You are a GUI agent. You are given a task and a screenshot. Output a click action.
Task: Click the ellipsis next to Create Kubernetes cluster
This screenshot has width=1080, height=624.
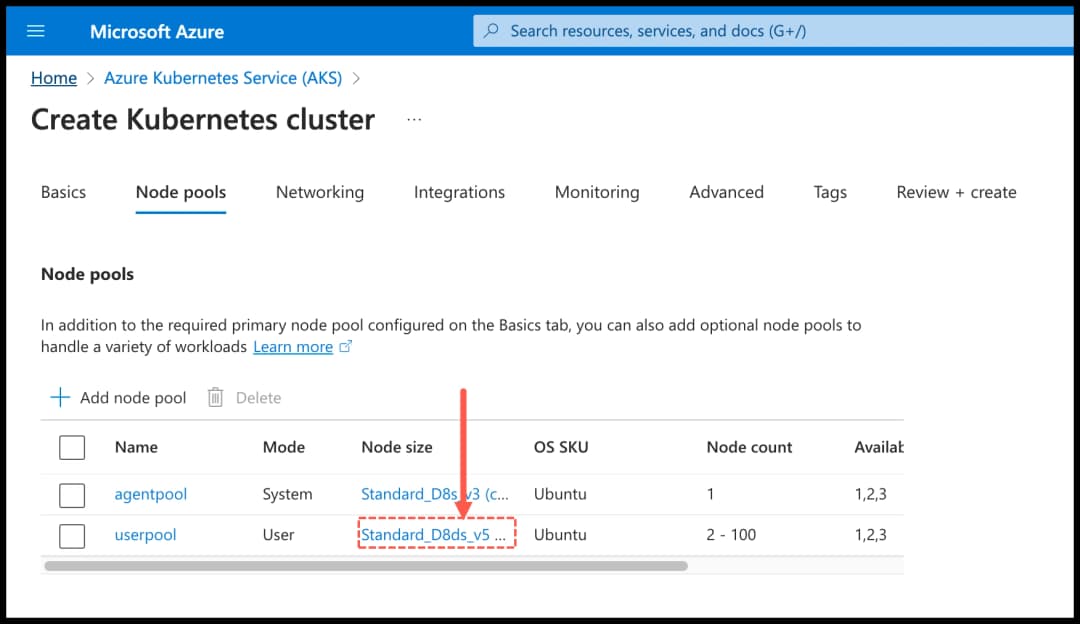tap(414, 118)
